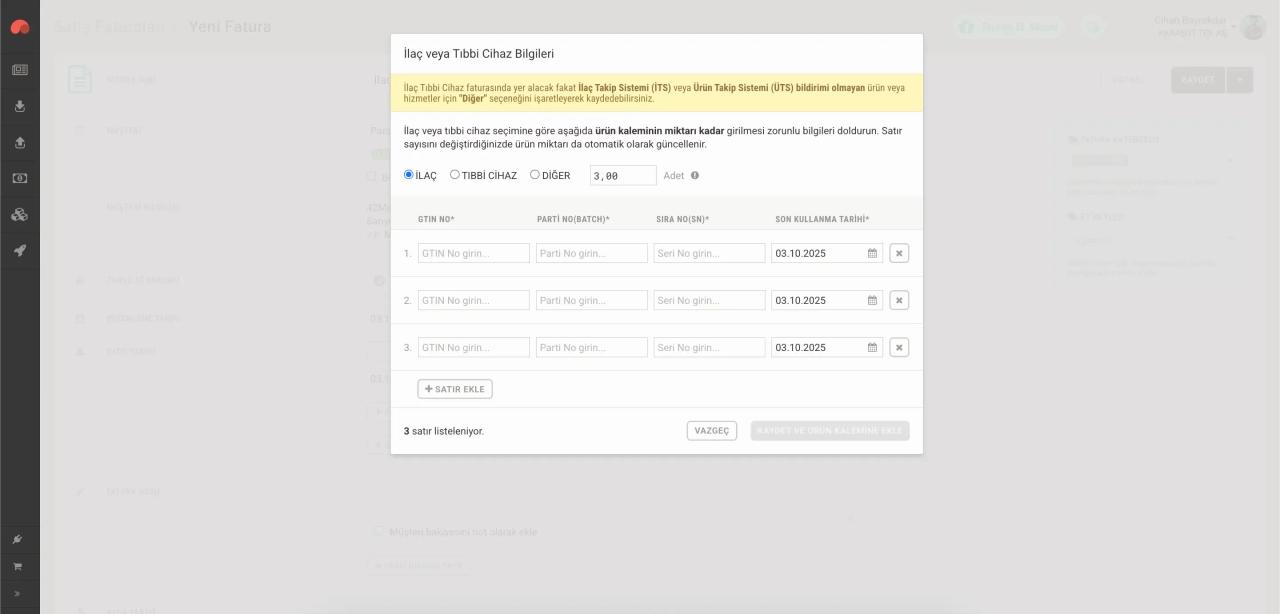This screenshot has width=1280, height=614.
Task: Click the rocket icon in left sidebar
Action: click(x=20, y=250)
